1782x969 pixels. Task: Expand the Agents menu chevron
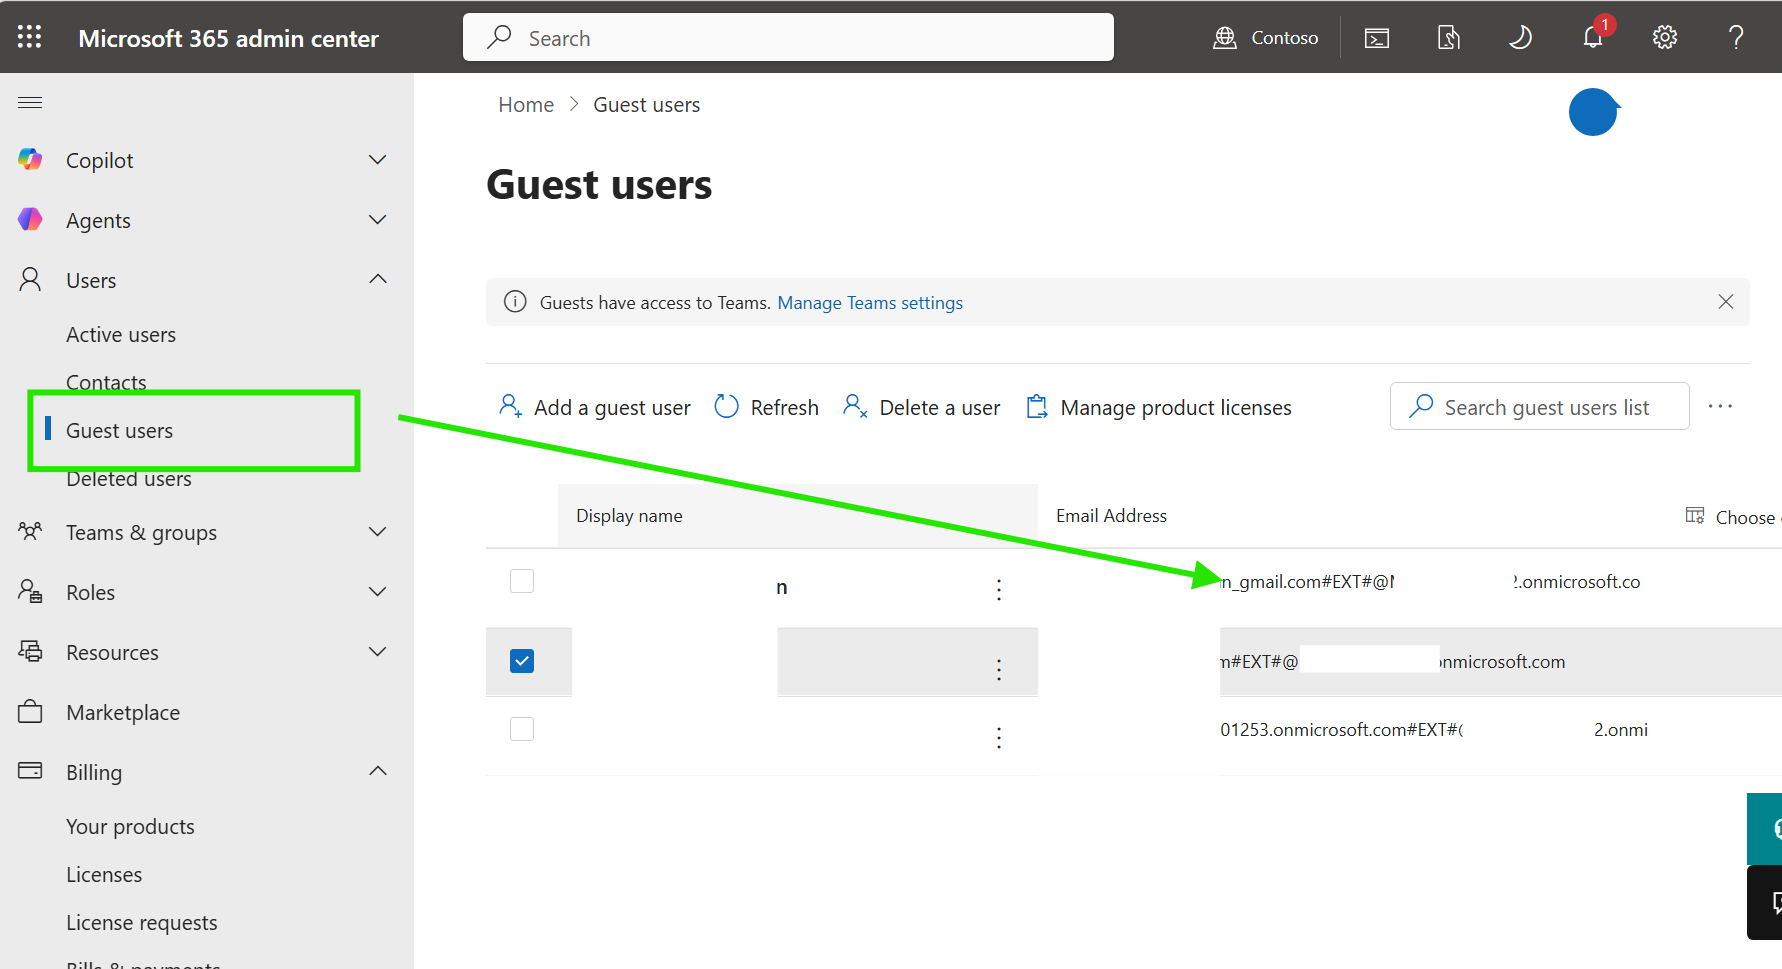click(378, 220)
